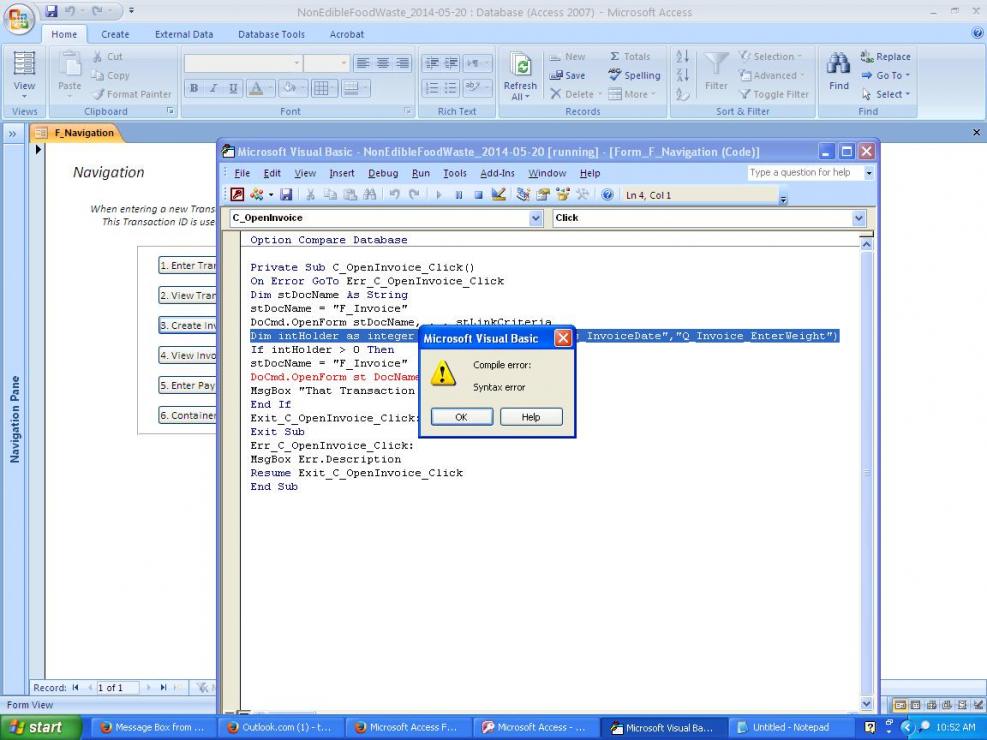Open the C_OpenInvoice object dropdown

[536, 218]
